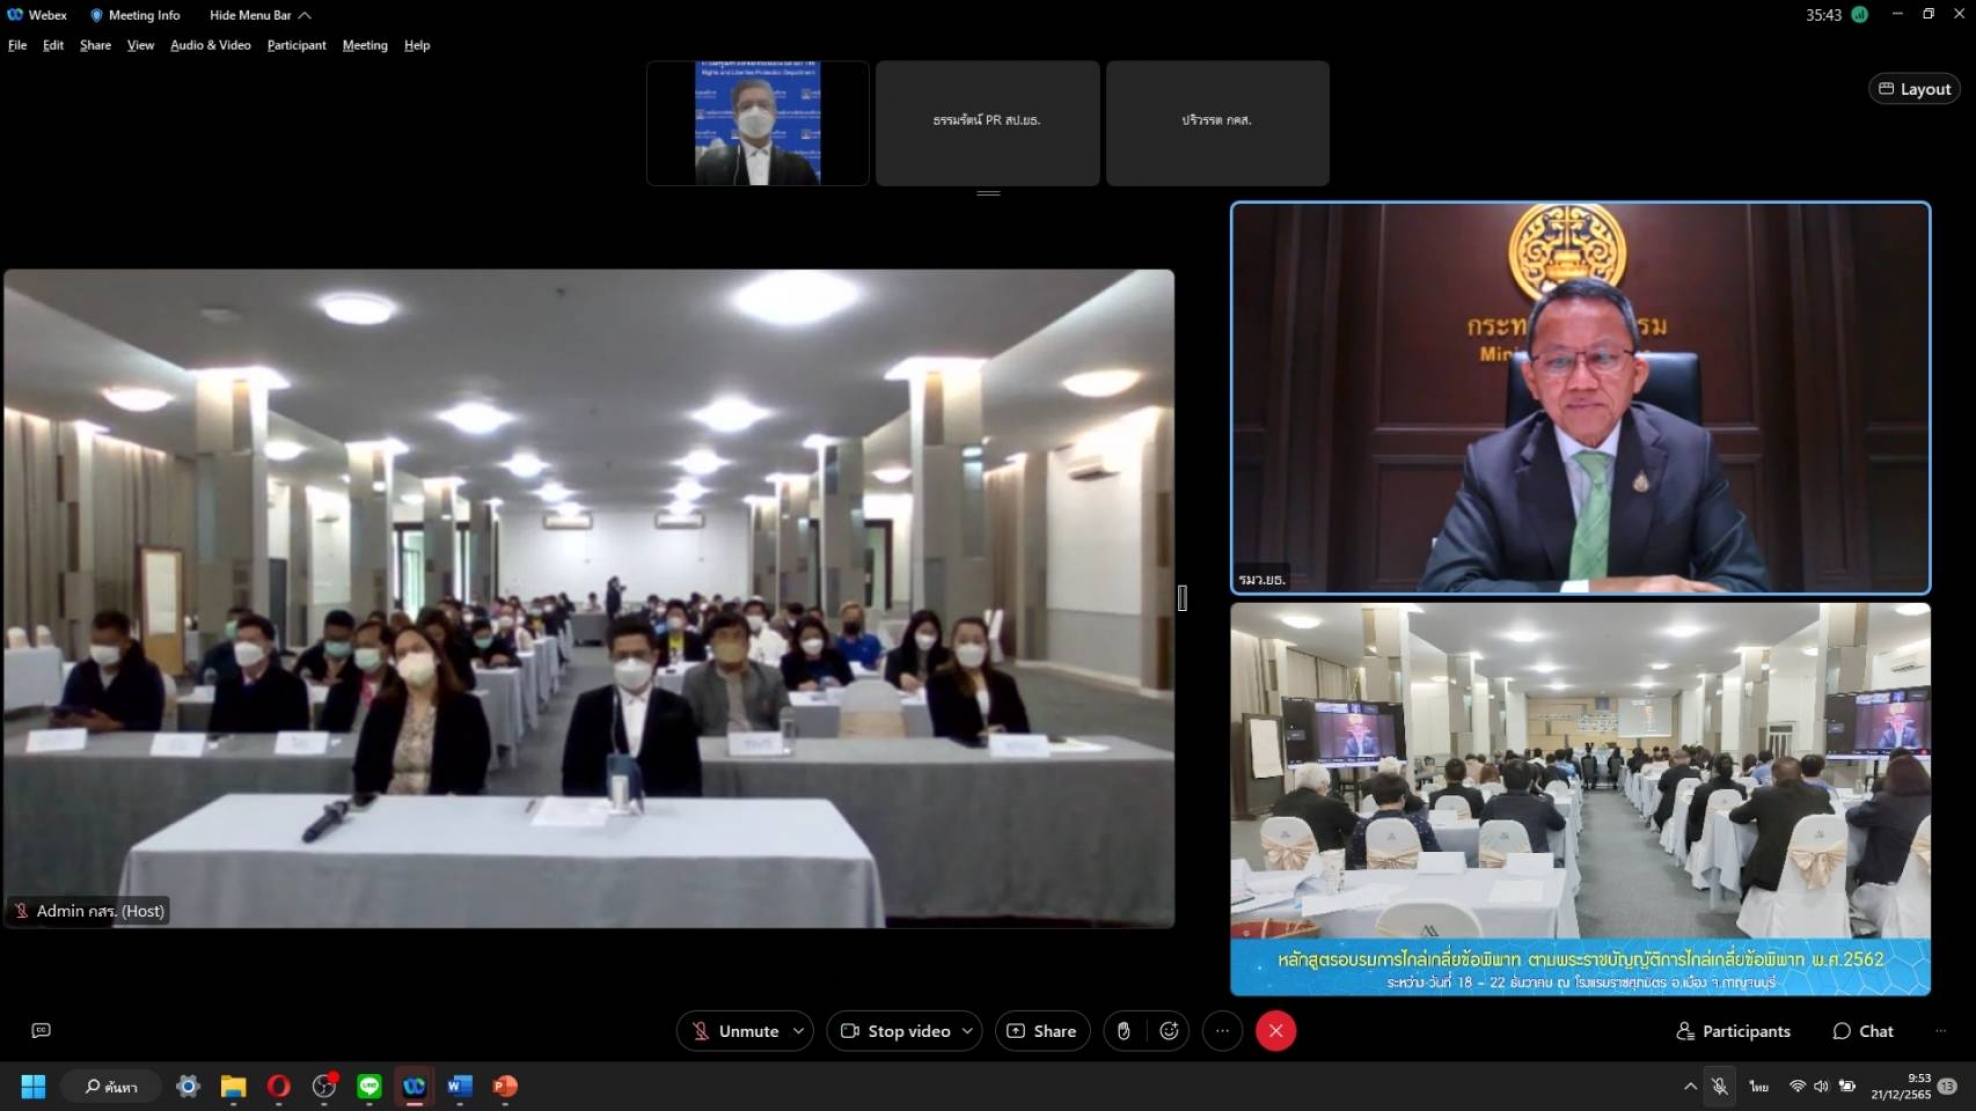Open the Windows Start menu
This screenshot has height=1111, width=1976.
(x=33, y=1086)
